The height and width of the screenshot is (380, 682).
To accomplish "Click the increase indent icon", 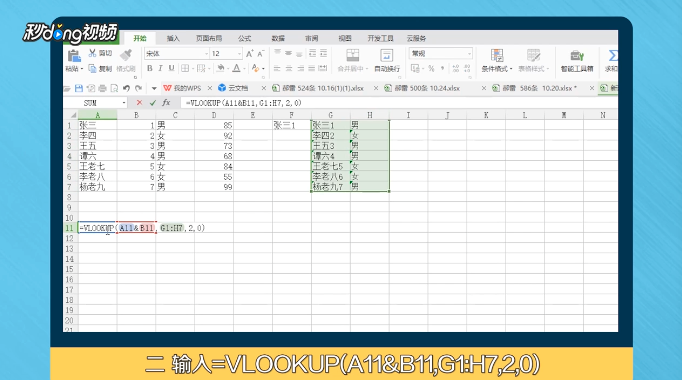I will click(323, 53).
